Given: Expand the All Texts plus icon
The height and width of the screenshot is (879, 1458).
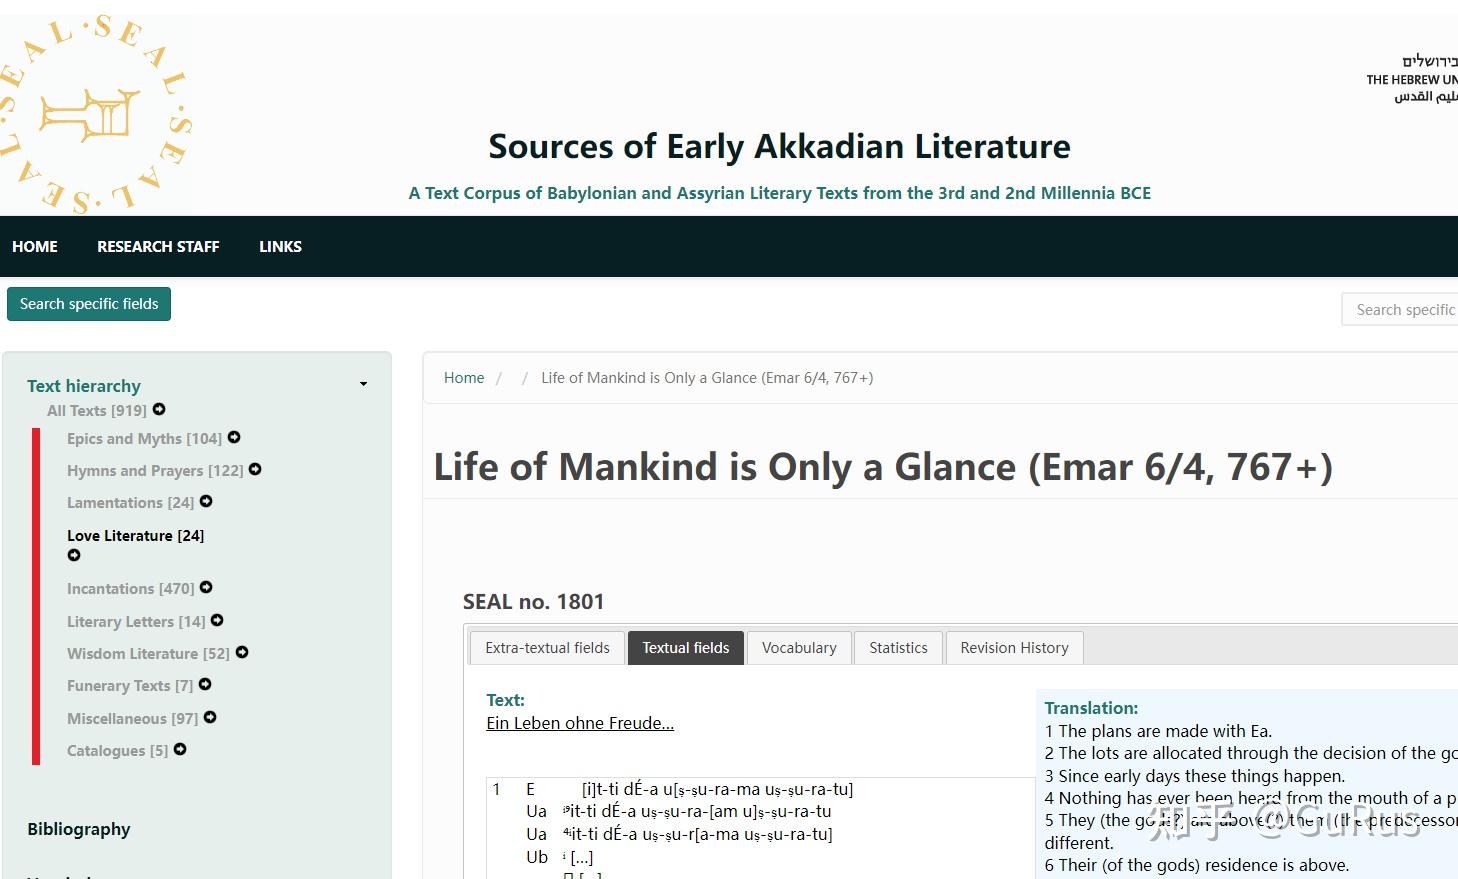Looking at the screenshot, I should click(159, 409).
